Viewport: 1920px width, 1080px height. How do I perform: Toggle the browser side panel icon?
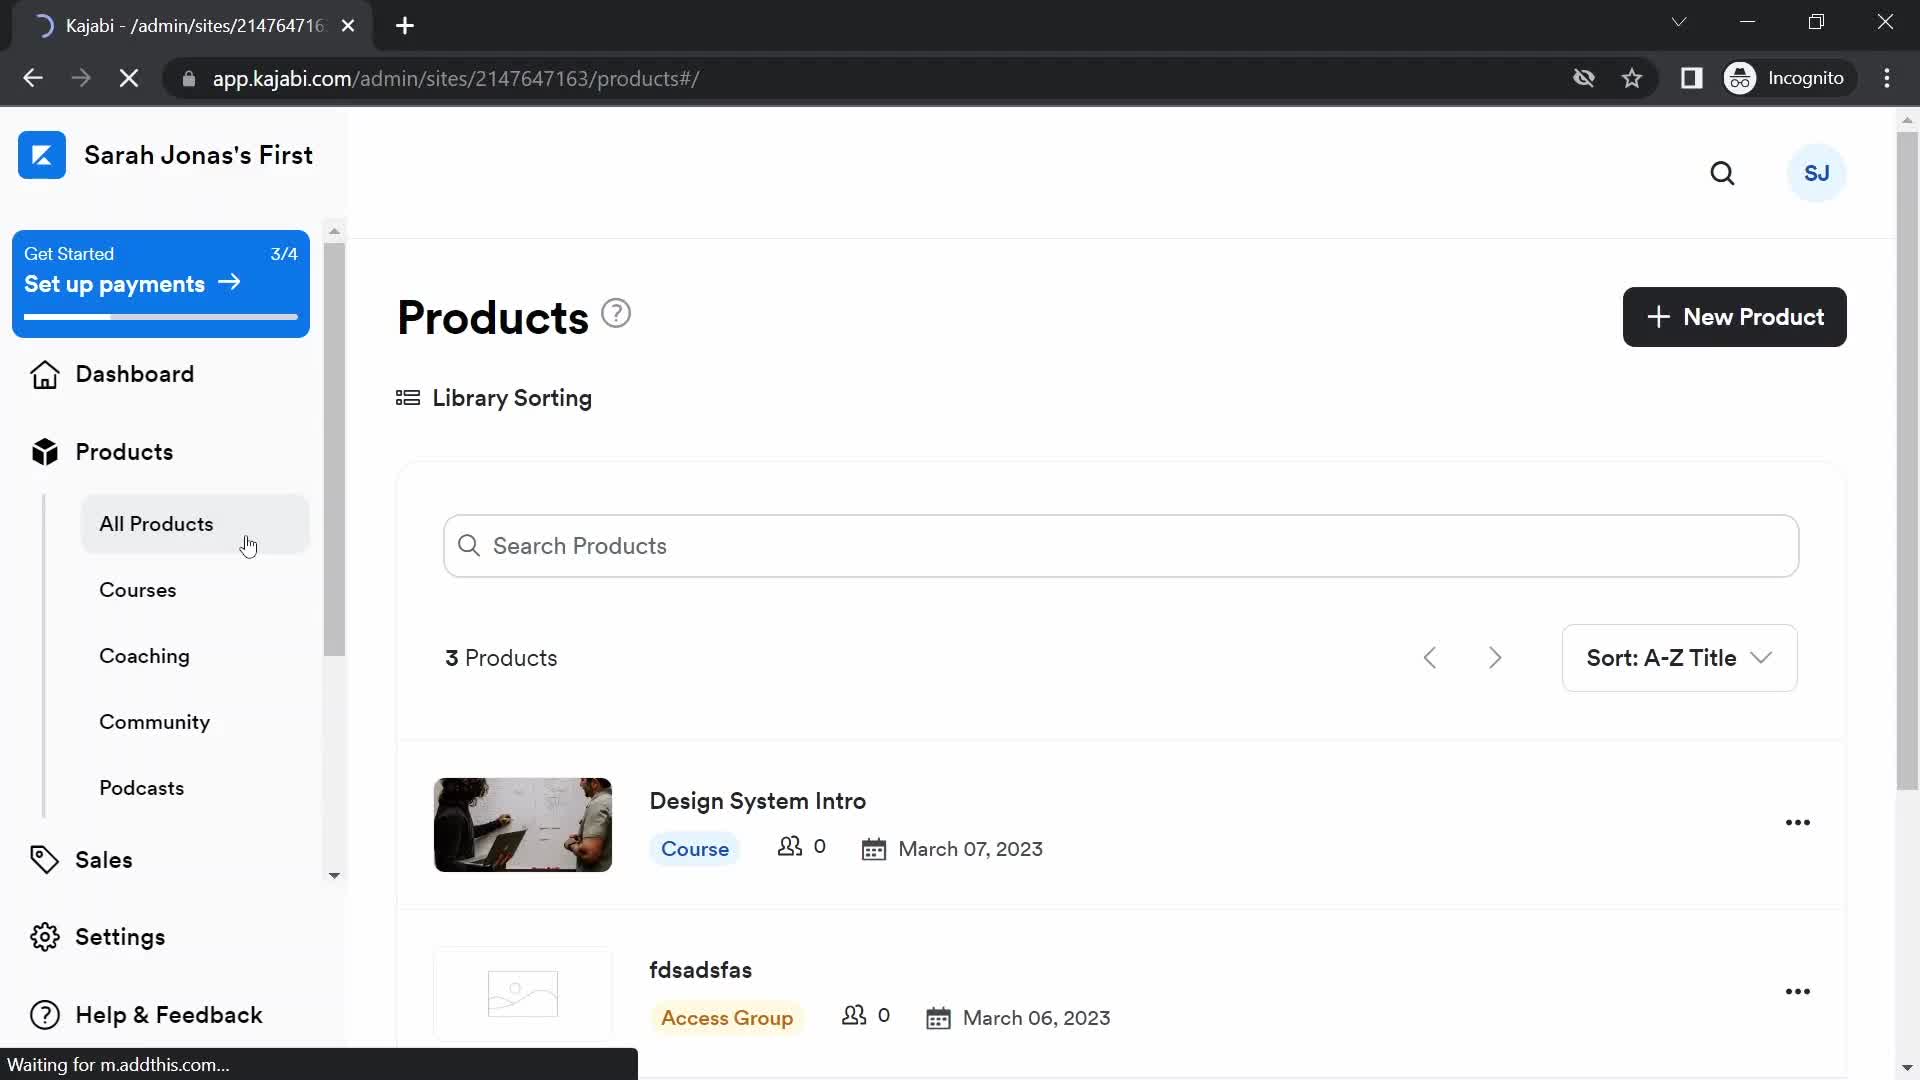point(1691,78)
